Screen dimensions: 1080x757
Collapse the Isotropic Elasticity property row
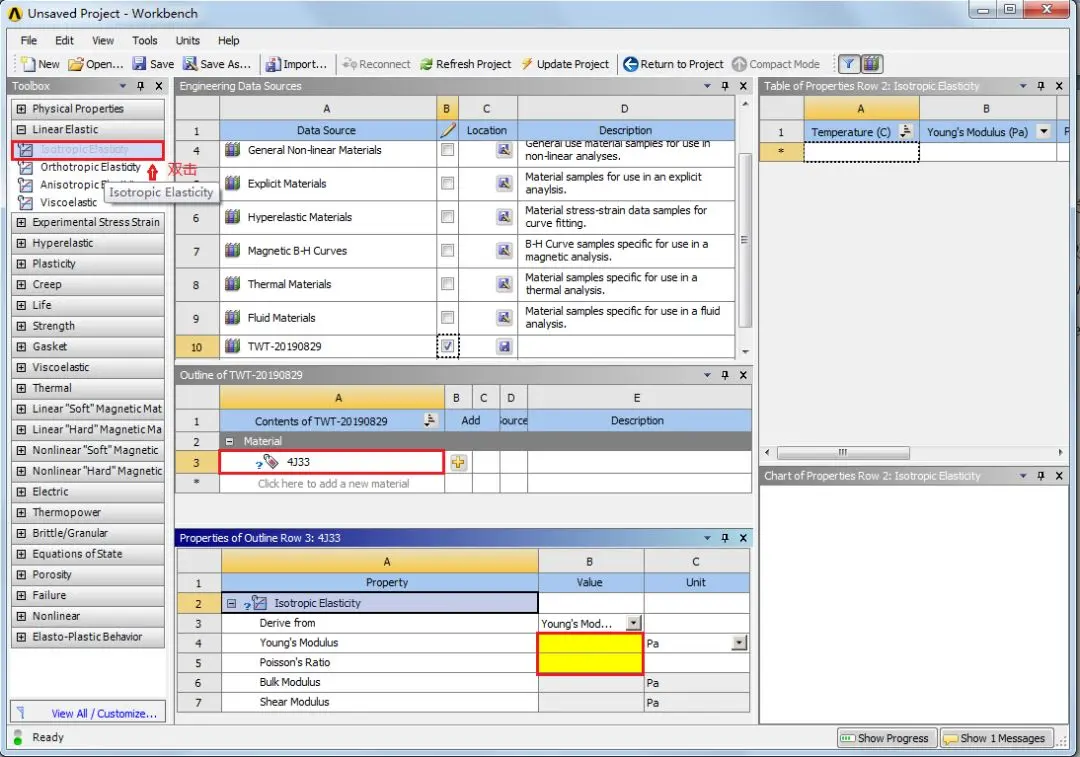coord(231,603)
